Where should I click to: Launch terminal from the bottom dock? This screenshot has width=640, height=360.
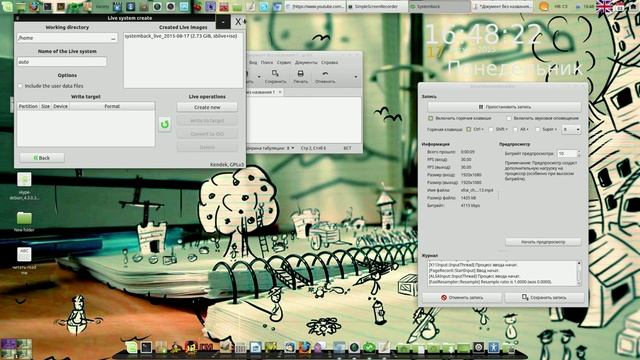click(146, 347)
